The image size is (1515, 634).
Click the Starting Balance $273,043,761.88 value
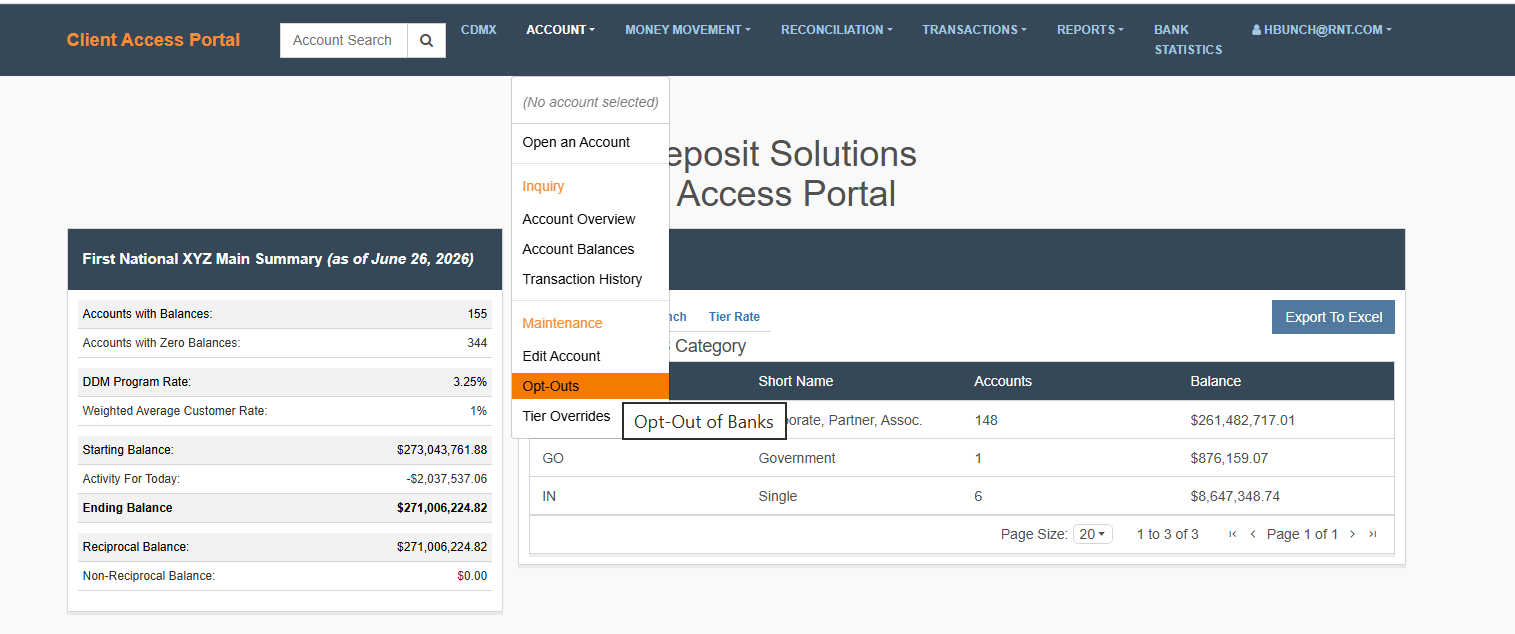point(442,450)
